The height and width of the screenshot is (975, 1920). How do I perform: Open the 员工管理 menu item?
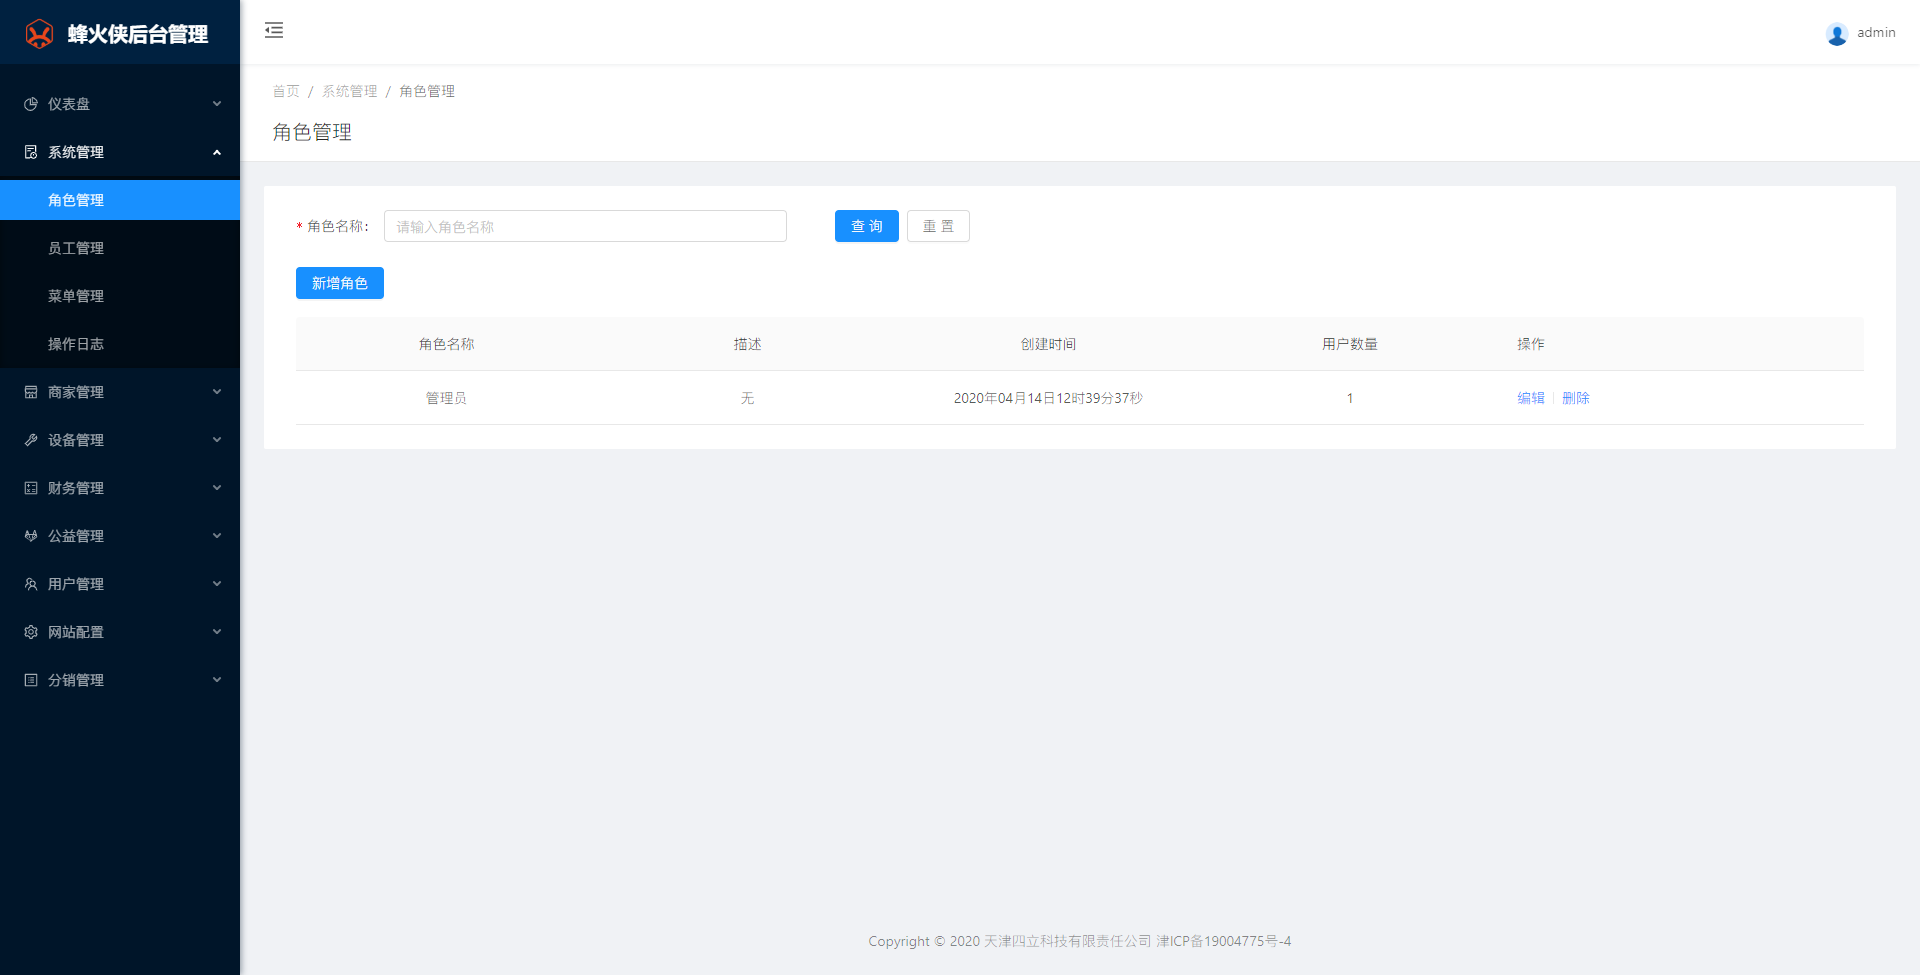coord(77,247)
